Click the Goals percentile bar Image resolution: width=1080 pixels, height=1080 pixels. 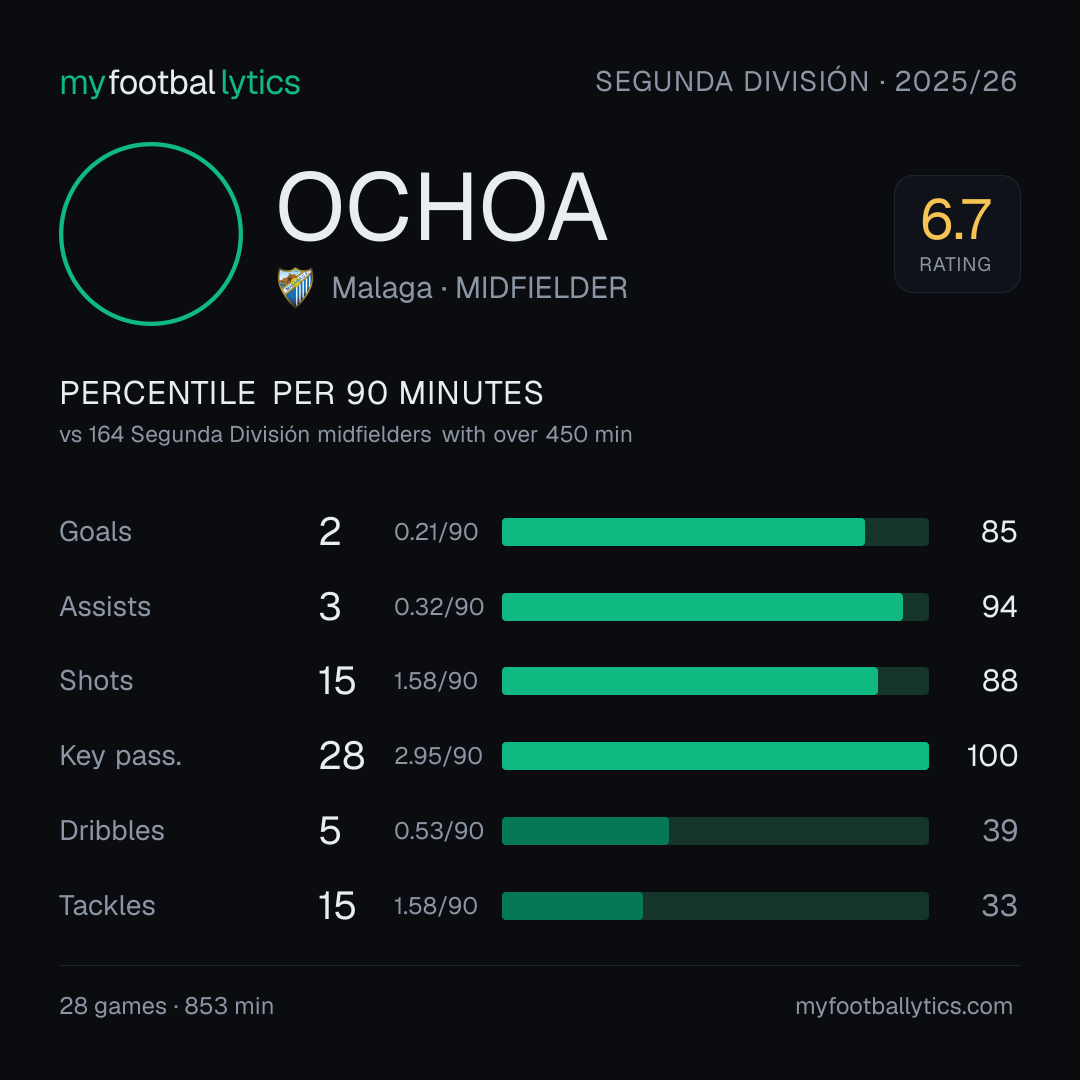(x=715, y=532)
